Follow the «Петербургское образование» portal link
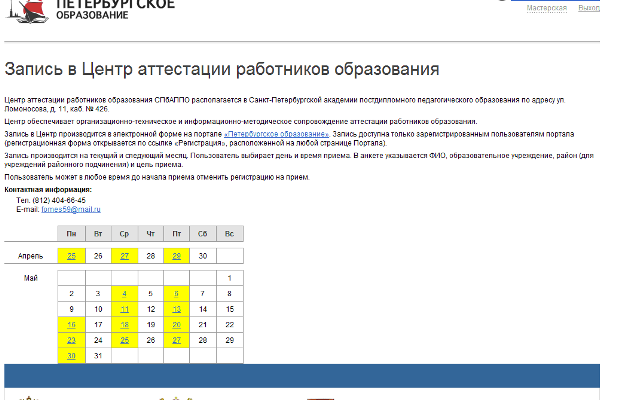The width and height of the screenshot is (623, 400). (277, 134)
